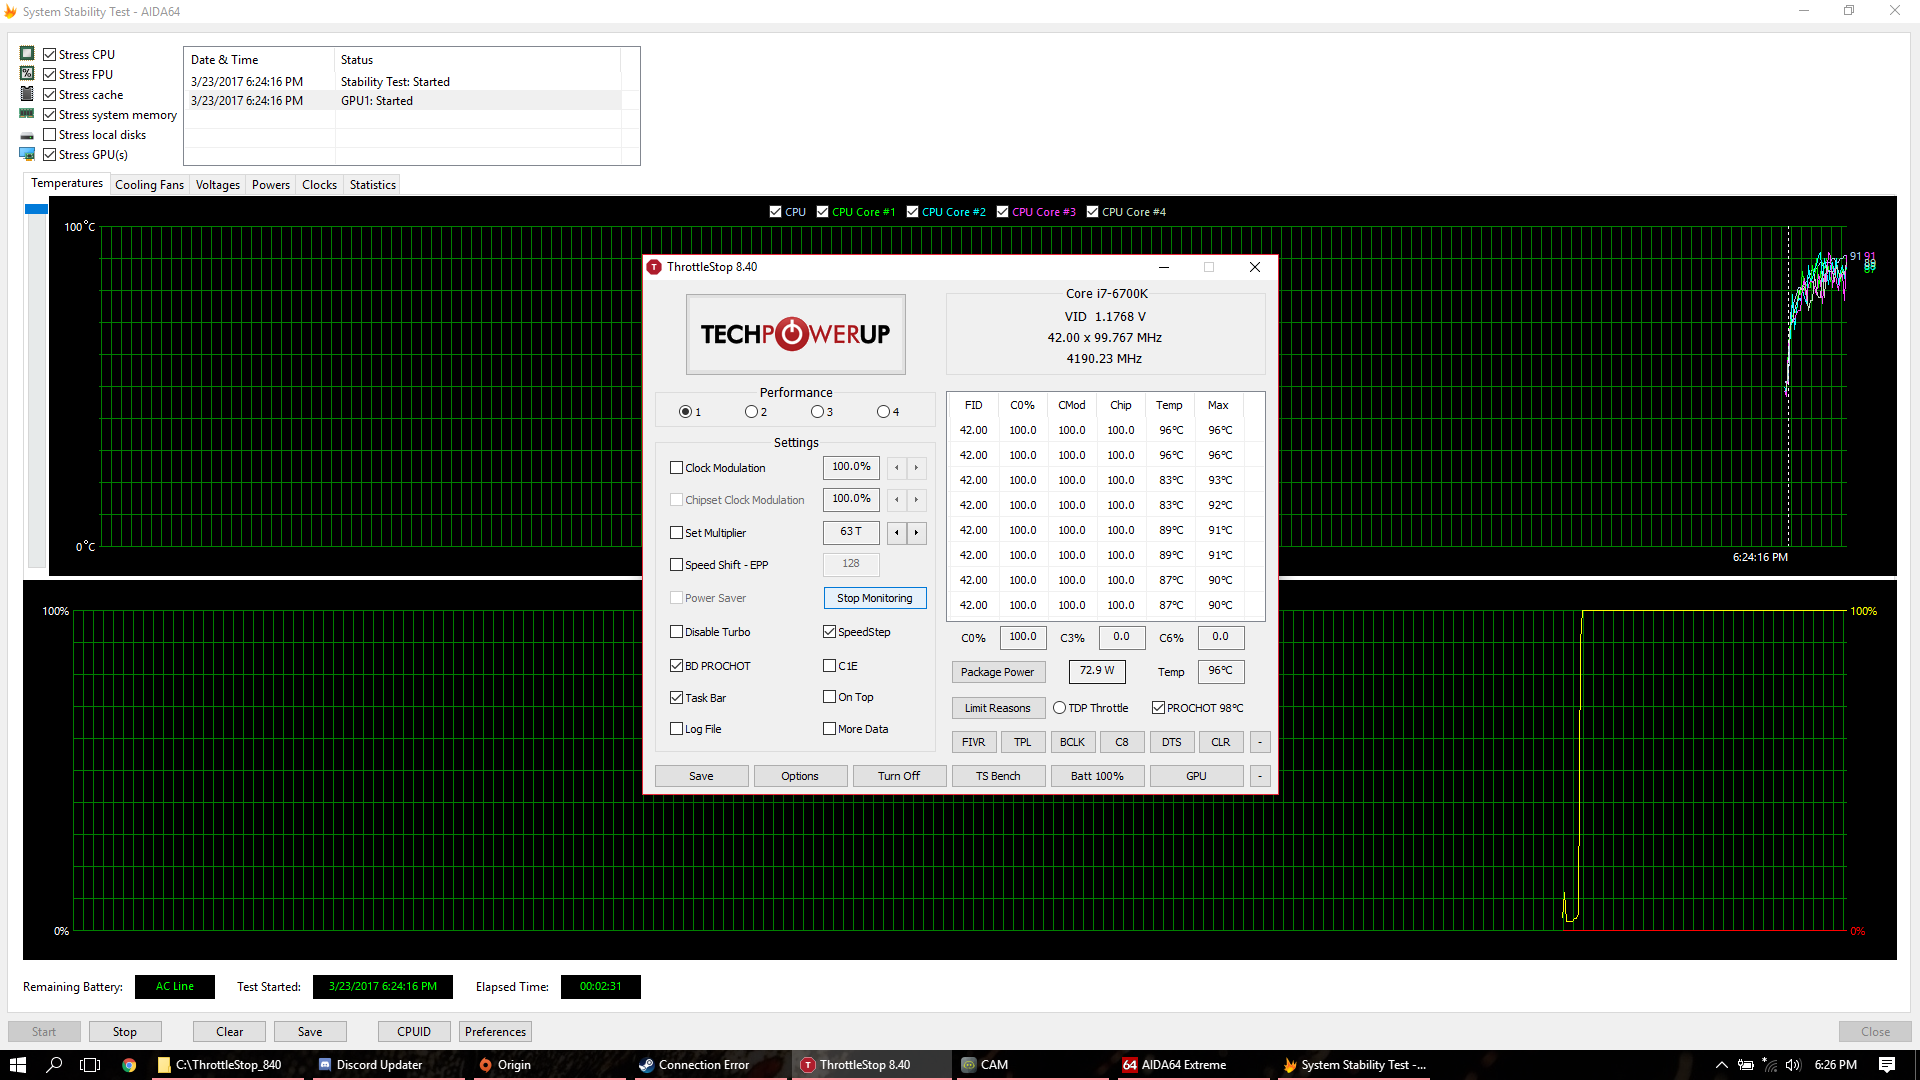The height and width of the screenshot is (1080, 1920).
Task: Decrease Set Multiplier value arrow
Action: 897,533
